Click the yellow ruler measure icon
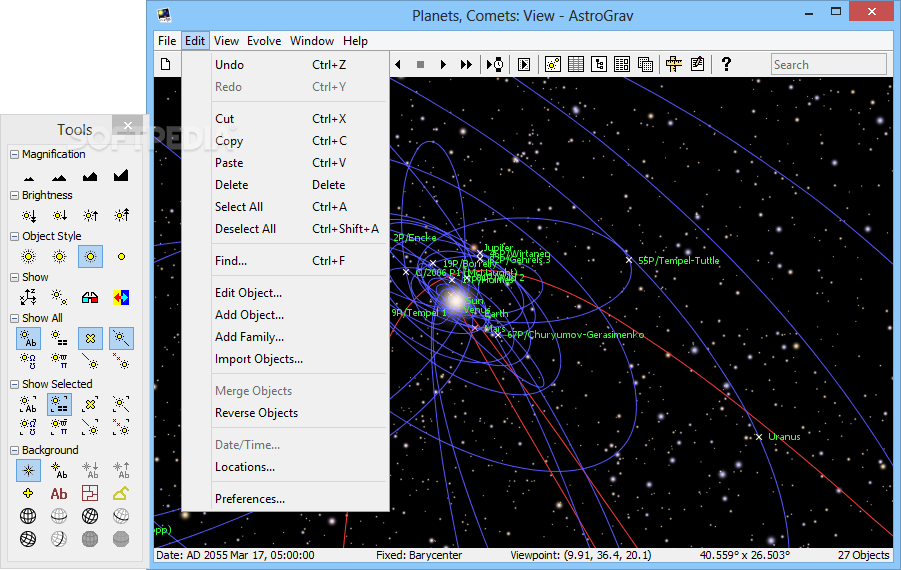Viewport: 901px width, 570px height. click(x=673, y=64)
